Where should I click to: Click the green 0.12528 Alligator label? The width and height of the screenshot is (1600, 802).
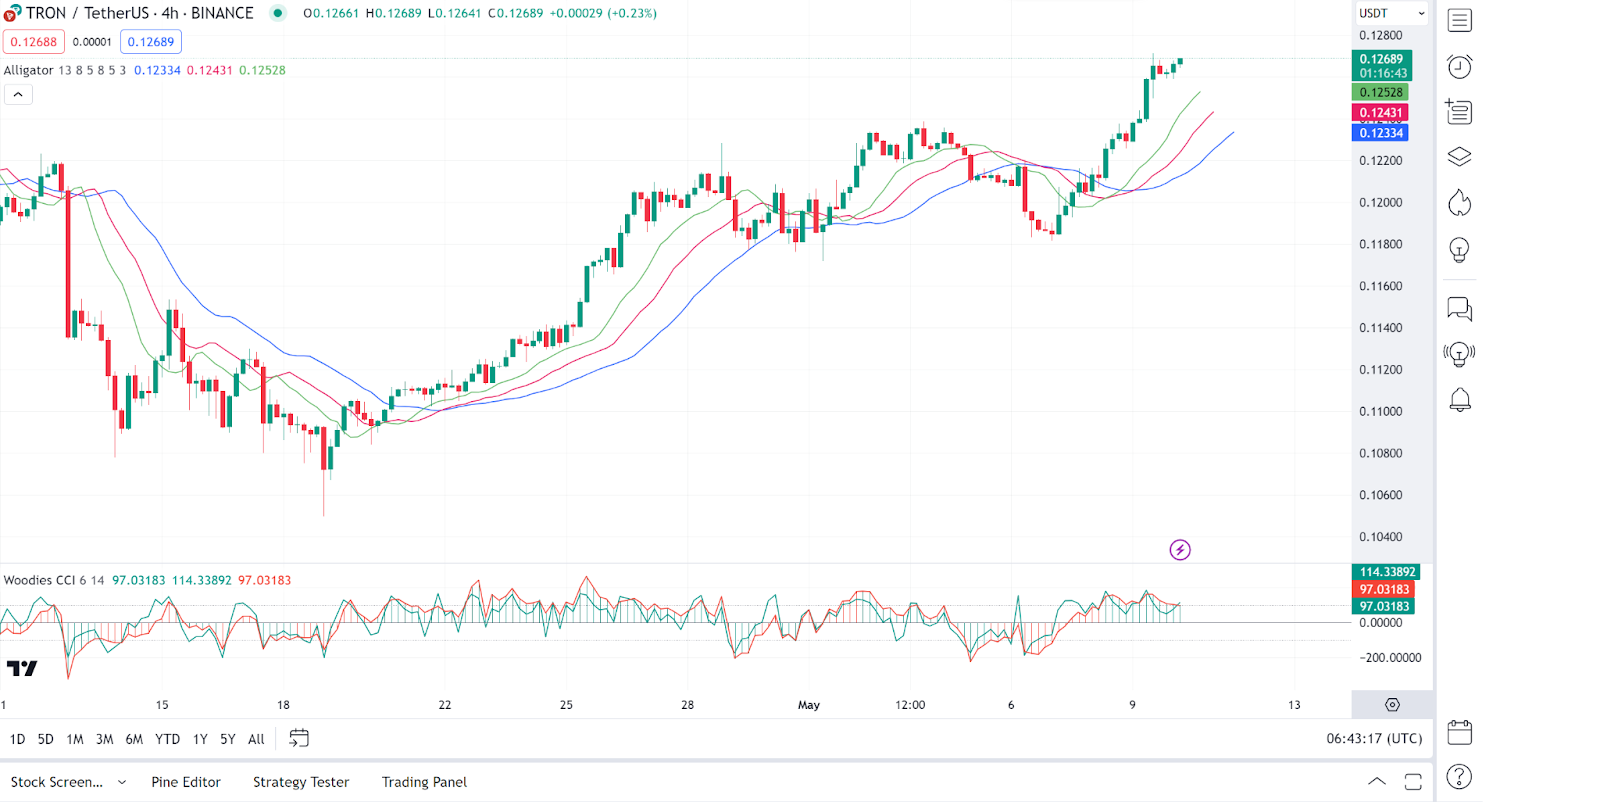pyautogui.click(x=1381, y=92)
